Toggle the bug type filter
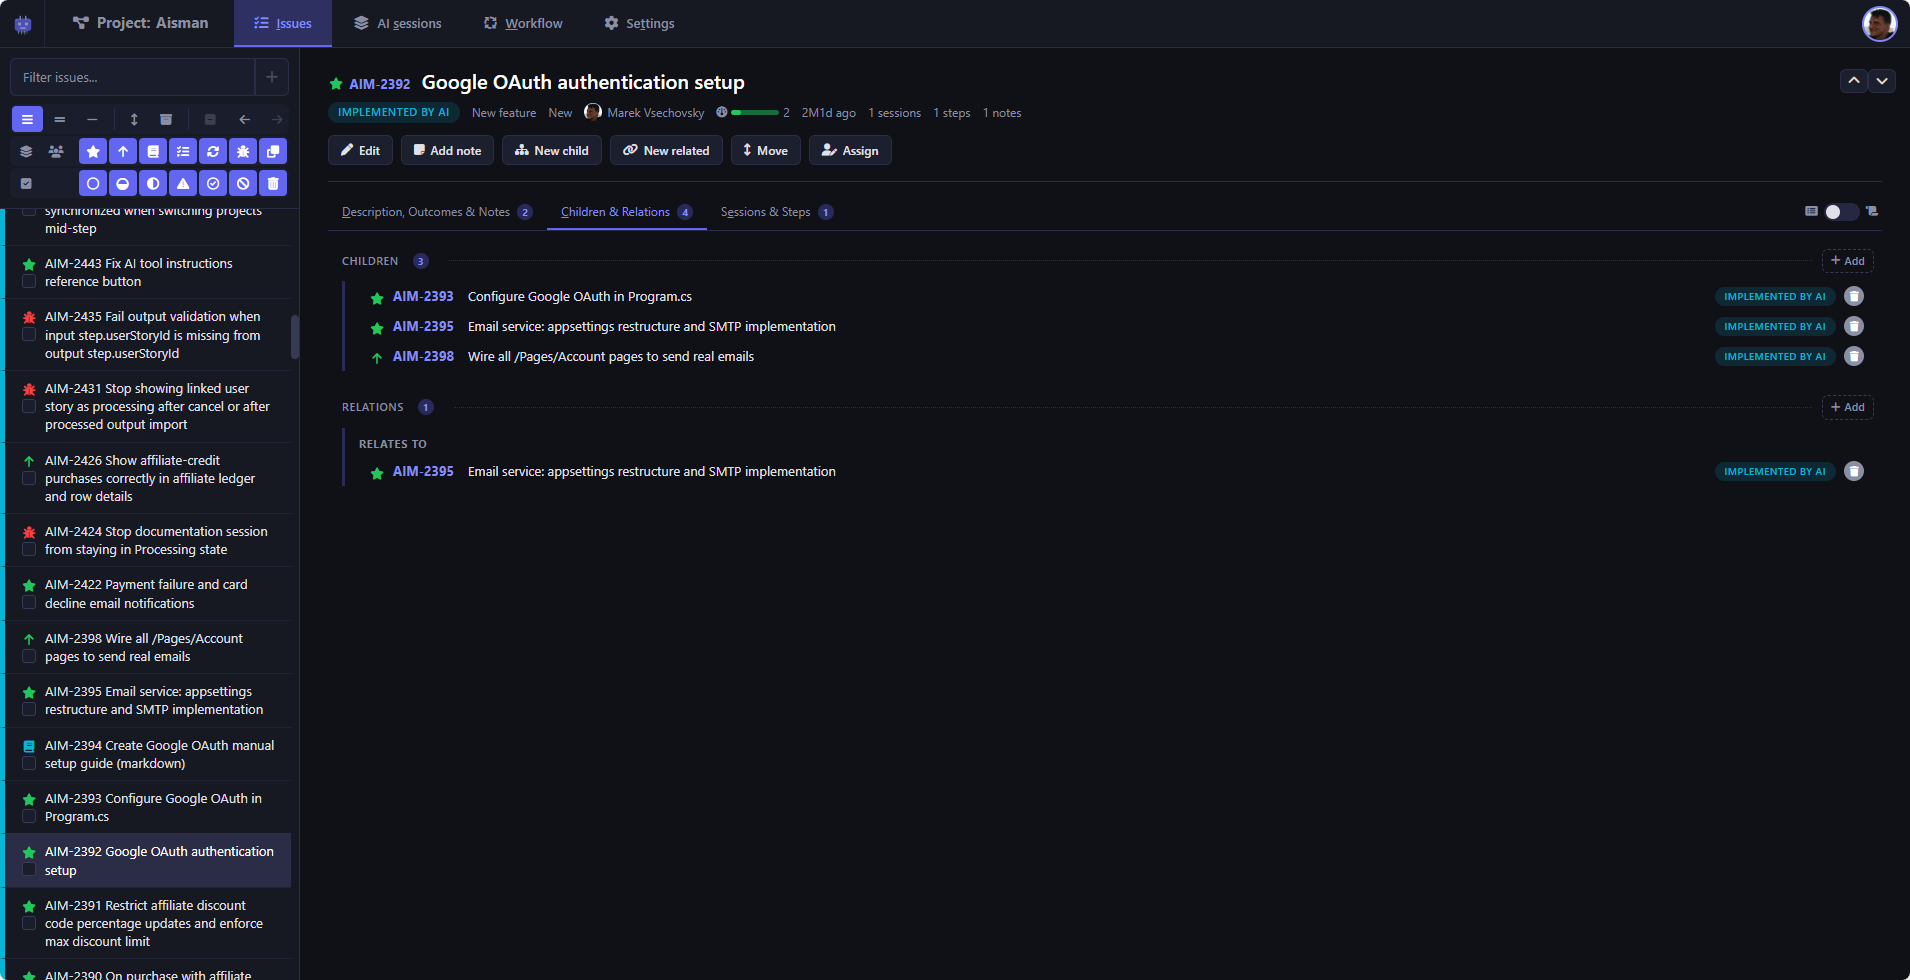This screenshot has height=980, width=1910. pos(243,152)
